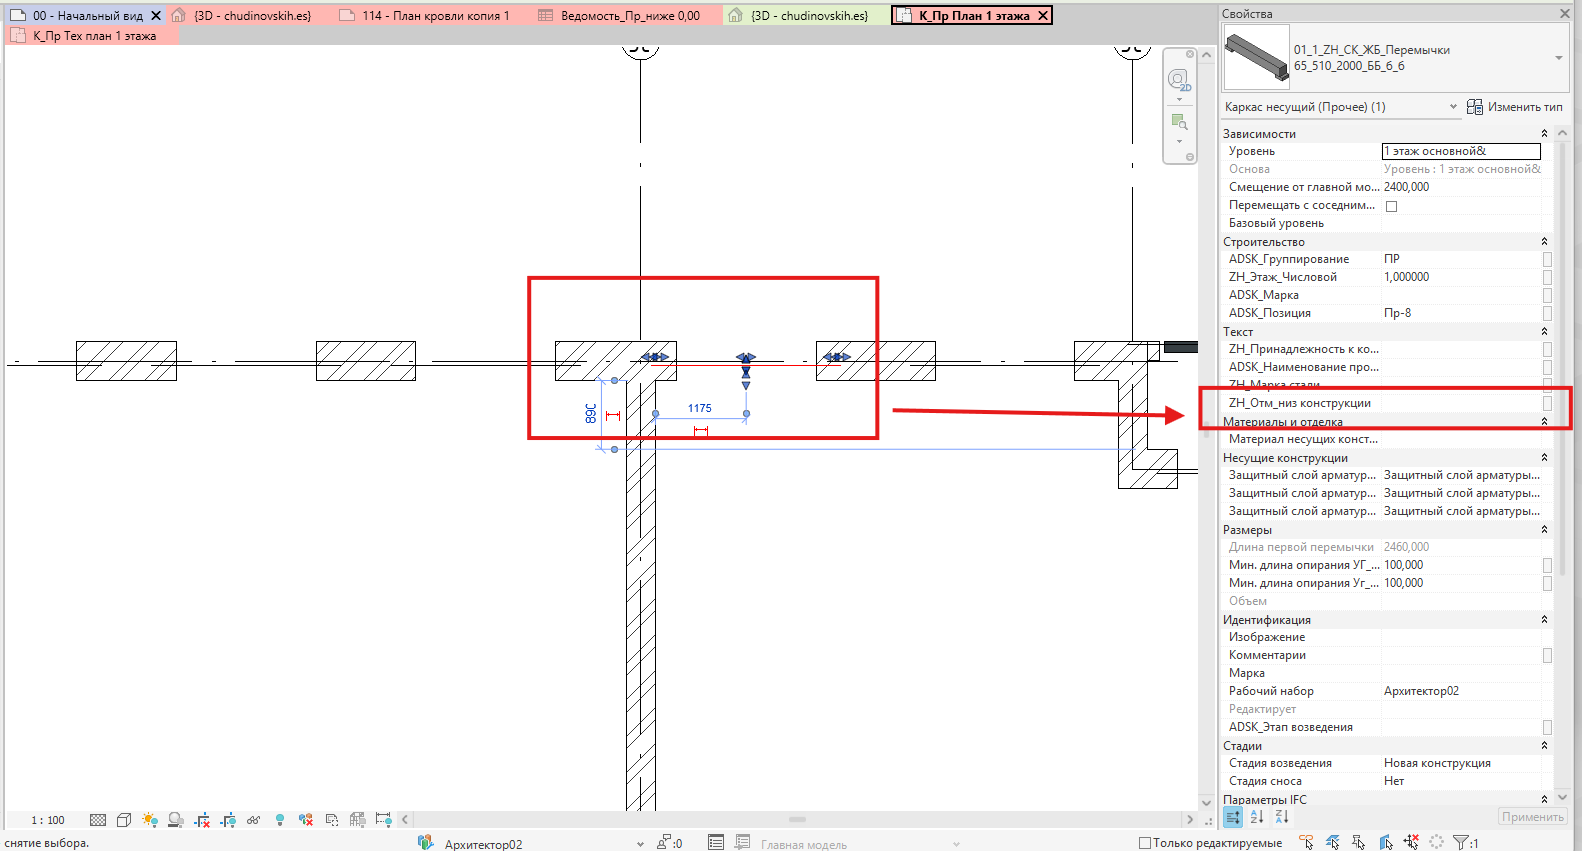This screenshot has height=851, width=1582.
Task: Enable 'Только редактируемые' checkbox
Action: [1146, 843]
